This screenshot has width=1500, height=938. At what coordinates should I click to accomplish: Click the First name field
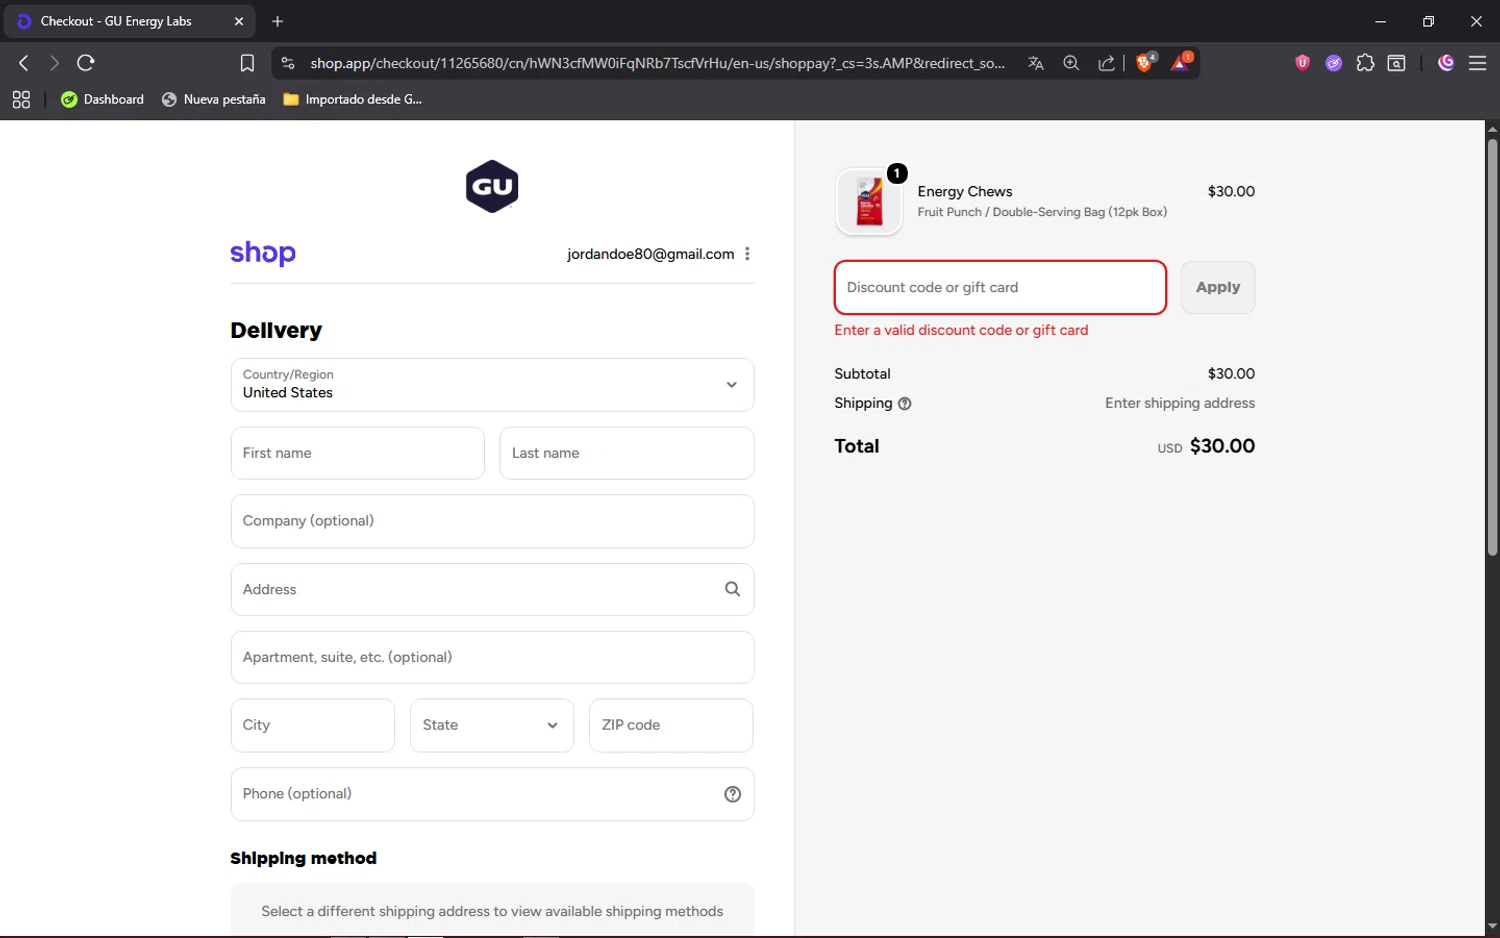[x=357, y=453]
